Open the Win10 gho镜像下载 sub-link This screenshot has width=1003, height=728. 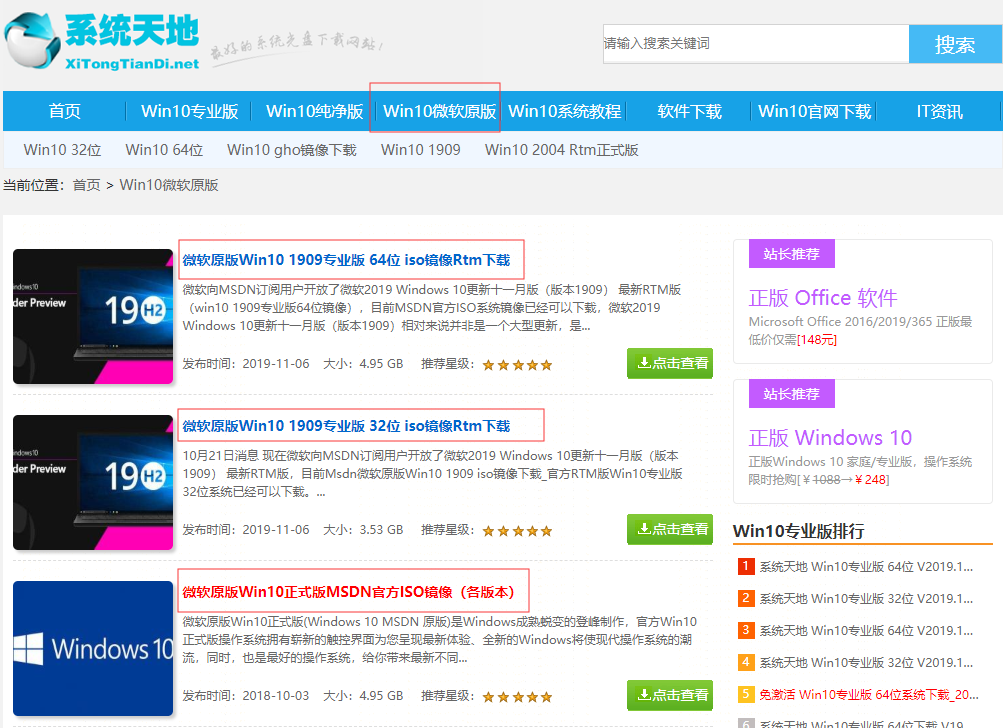click(x=292, y=150)
